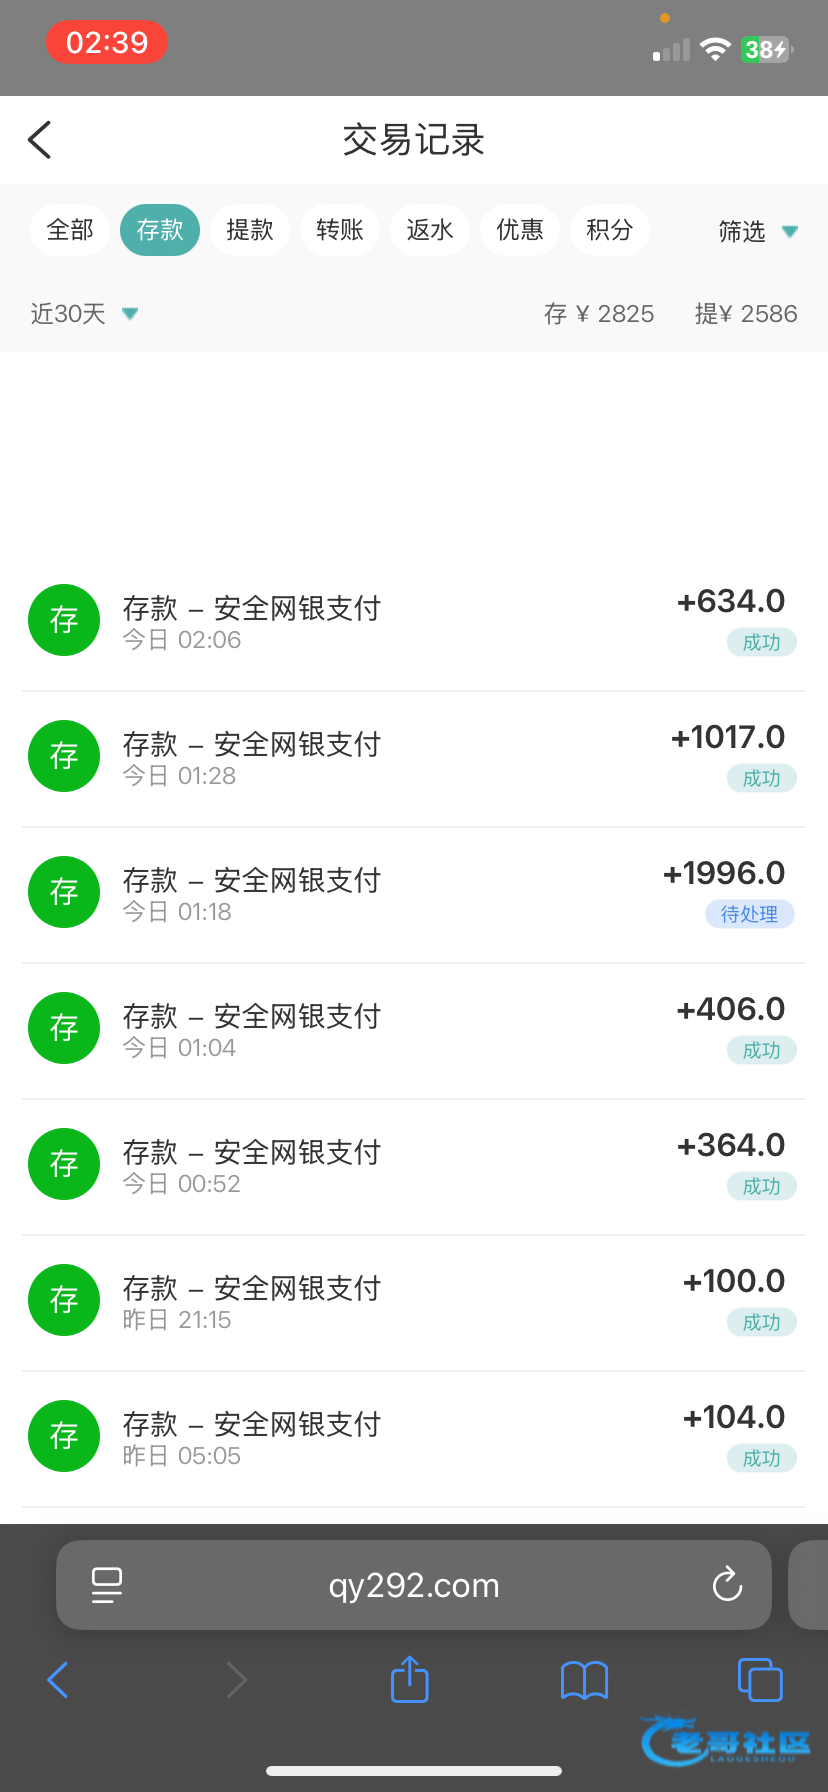Screen dimensions: 828x1792
Task: Tap the back arrow beside 交易记录
Action: pyautogui.click(x=40, y=140)
